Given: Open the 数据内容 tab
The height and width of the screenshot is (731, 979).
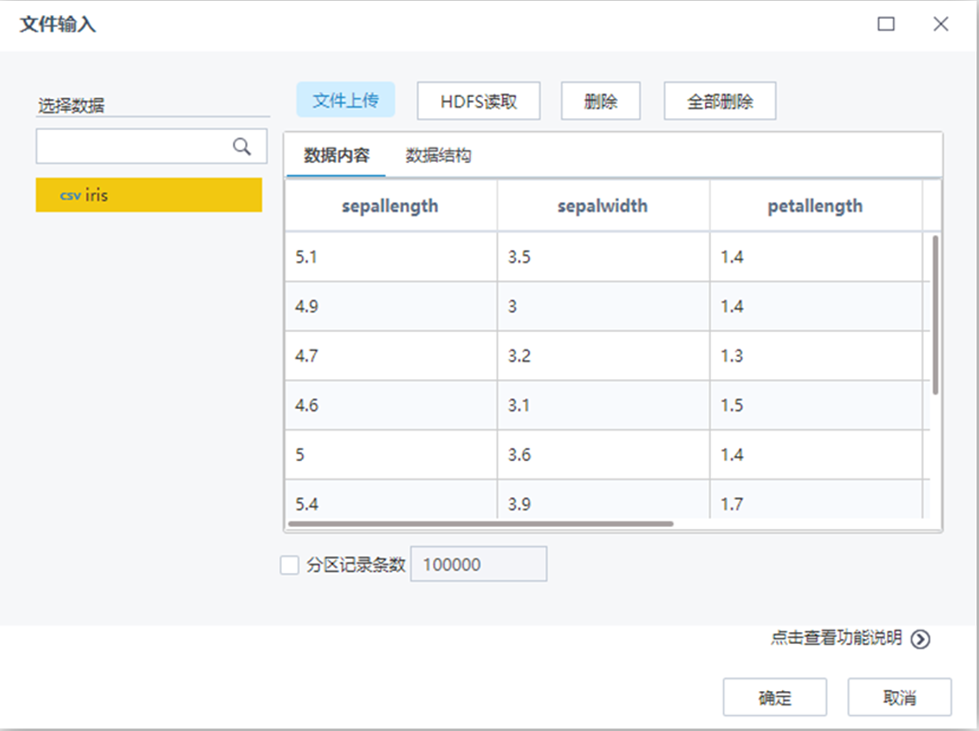Looking at the screenshot, I should (334, 155).
